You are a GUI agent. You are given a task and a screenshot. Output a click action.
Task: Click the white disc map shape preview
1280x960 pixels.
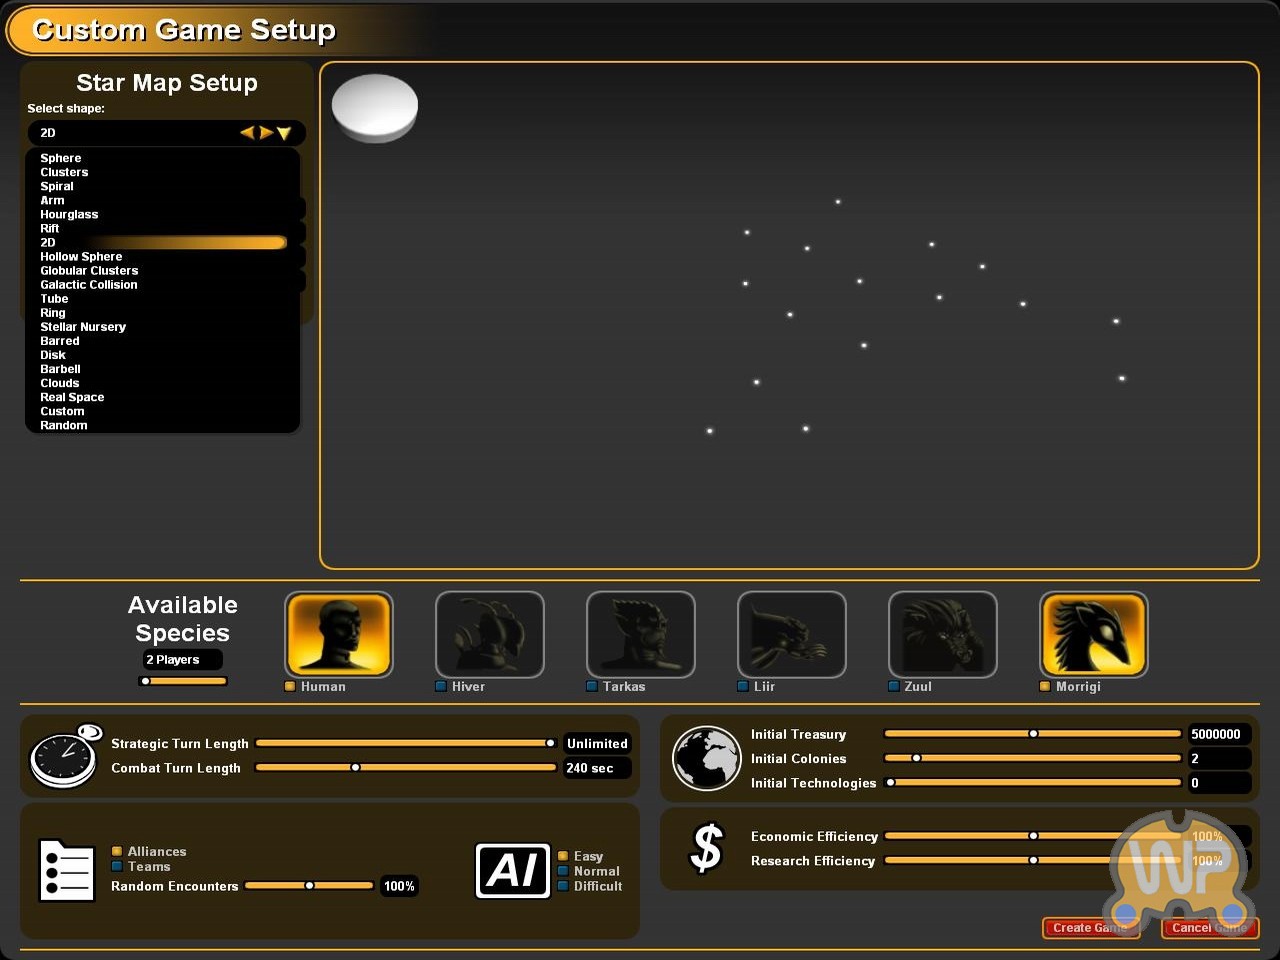374,107
